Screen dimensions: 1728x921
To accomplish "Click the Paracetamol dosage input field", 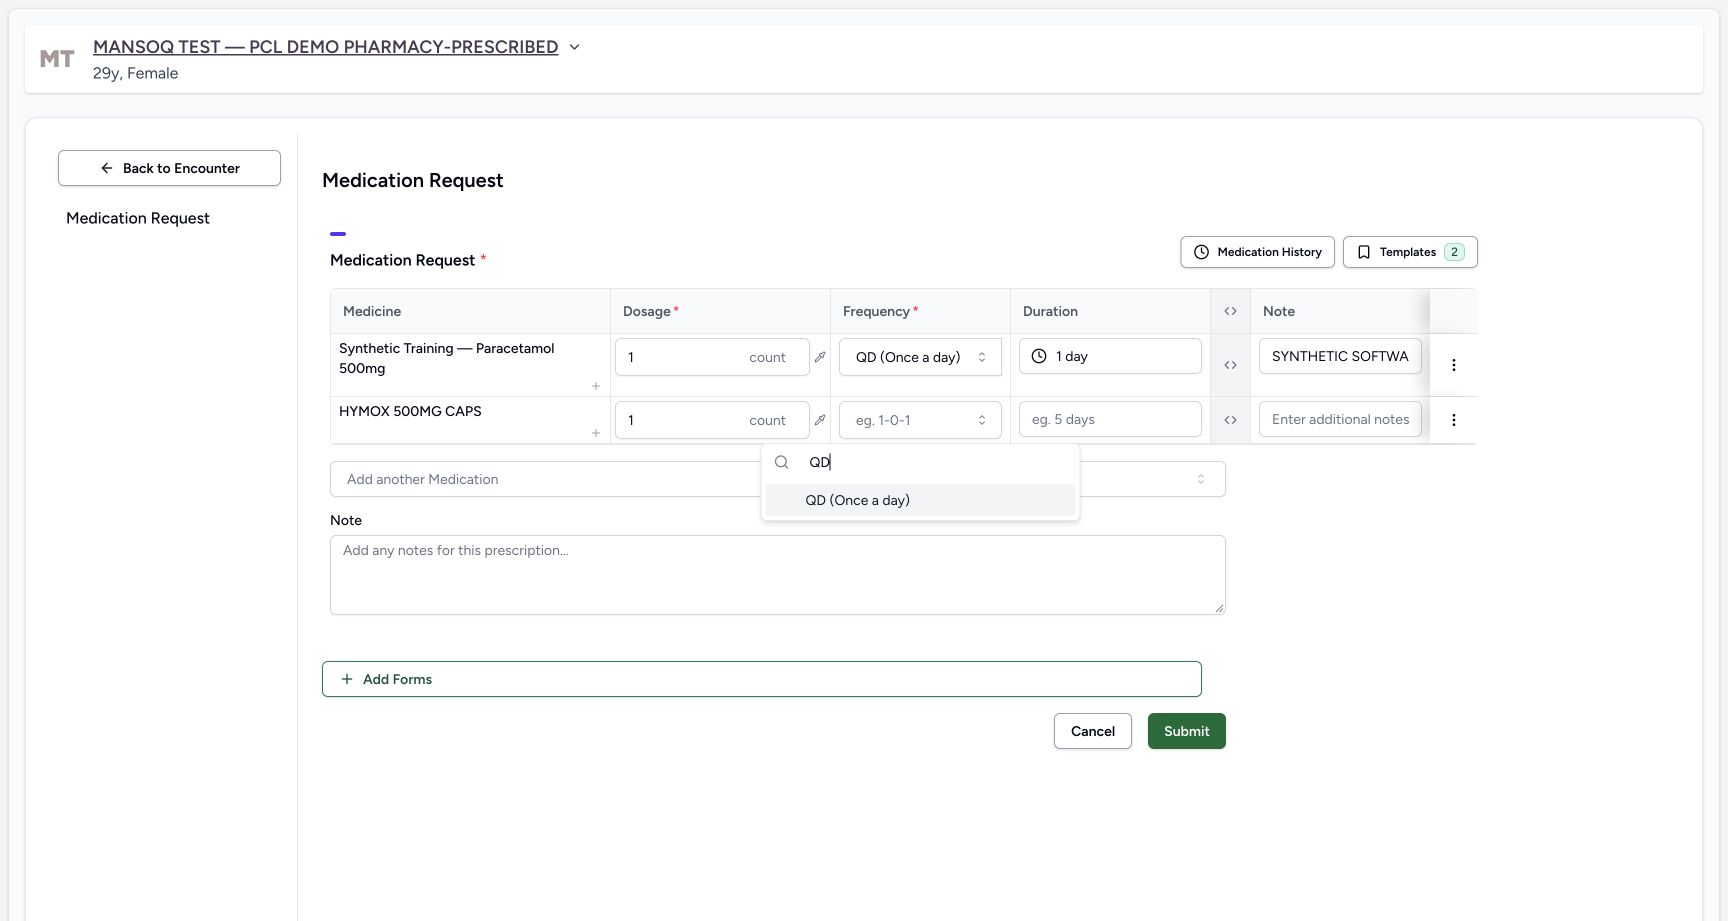I will coord(712,357).
